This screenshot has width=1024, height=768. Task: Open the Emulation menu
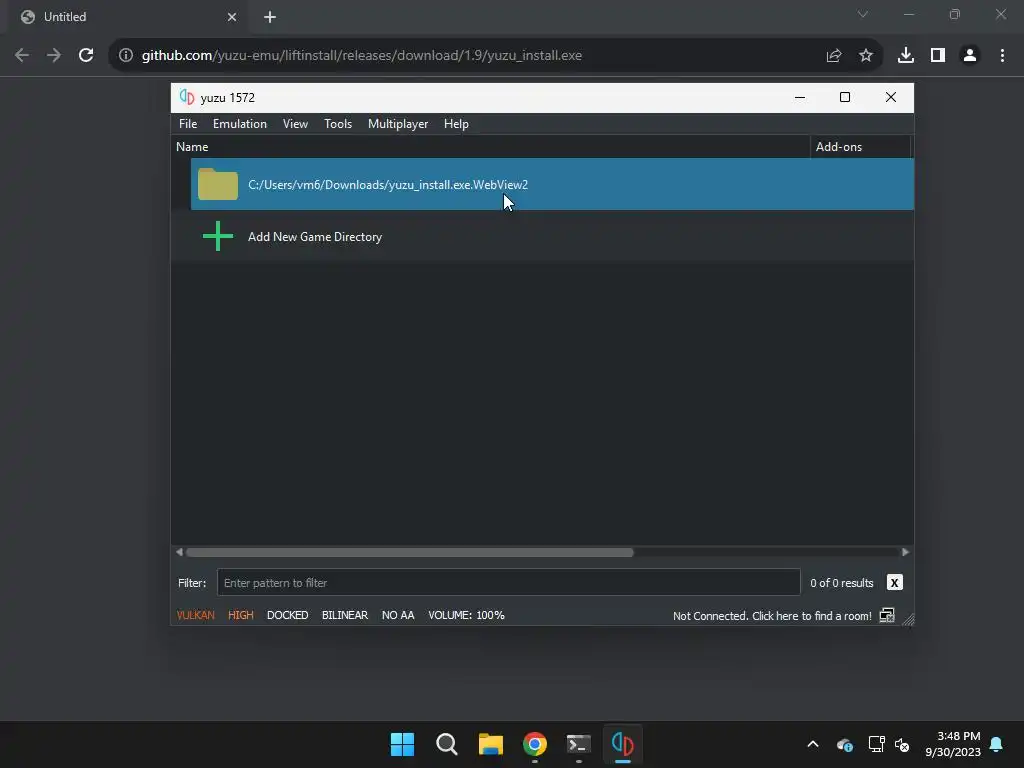click(x=240, y=124)
